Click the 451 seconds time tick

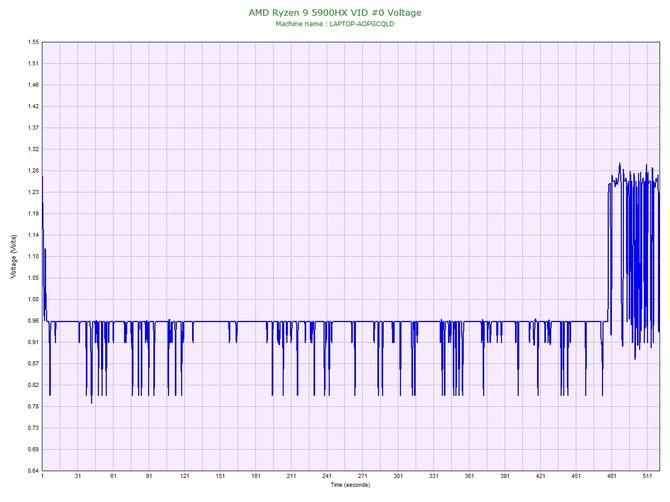pos(576,476)
